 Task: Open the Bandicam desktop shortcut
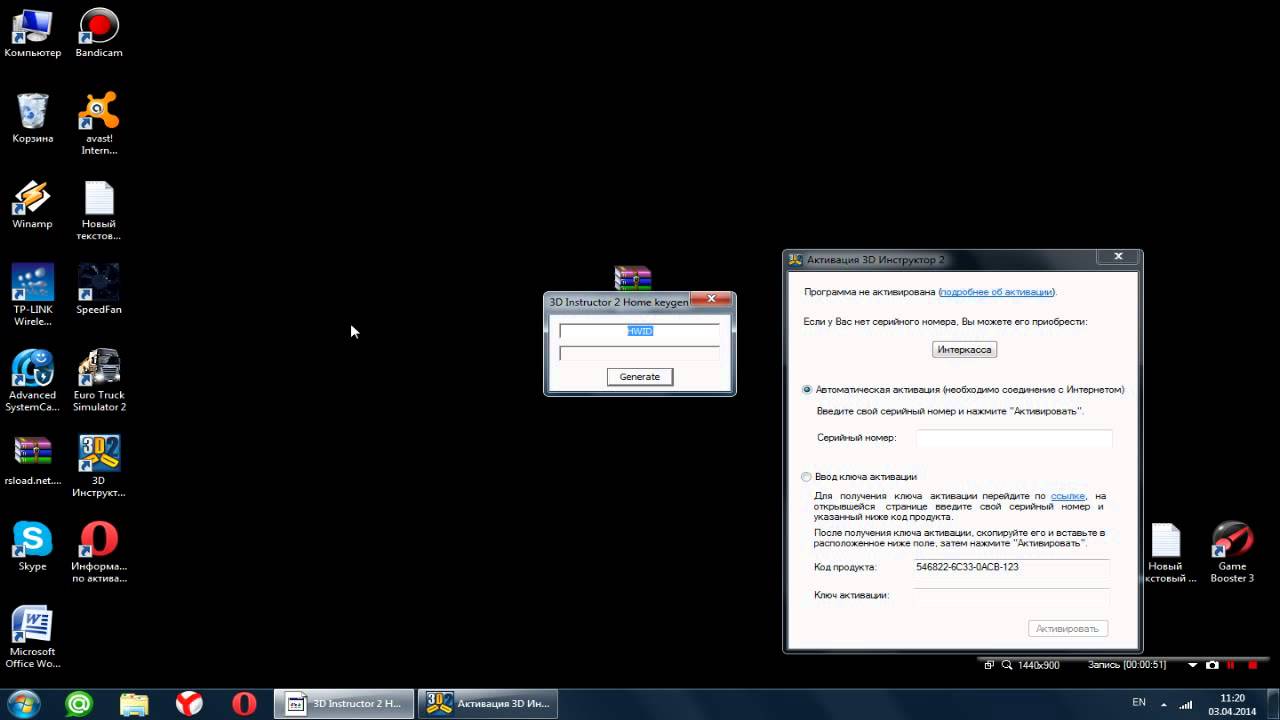click(99, 32)
